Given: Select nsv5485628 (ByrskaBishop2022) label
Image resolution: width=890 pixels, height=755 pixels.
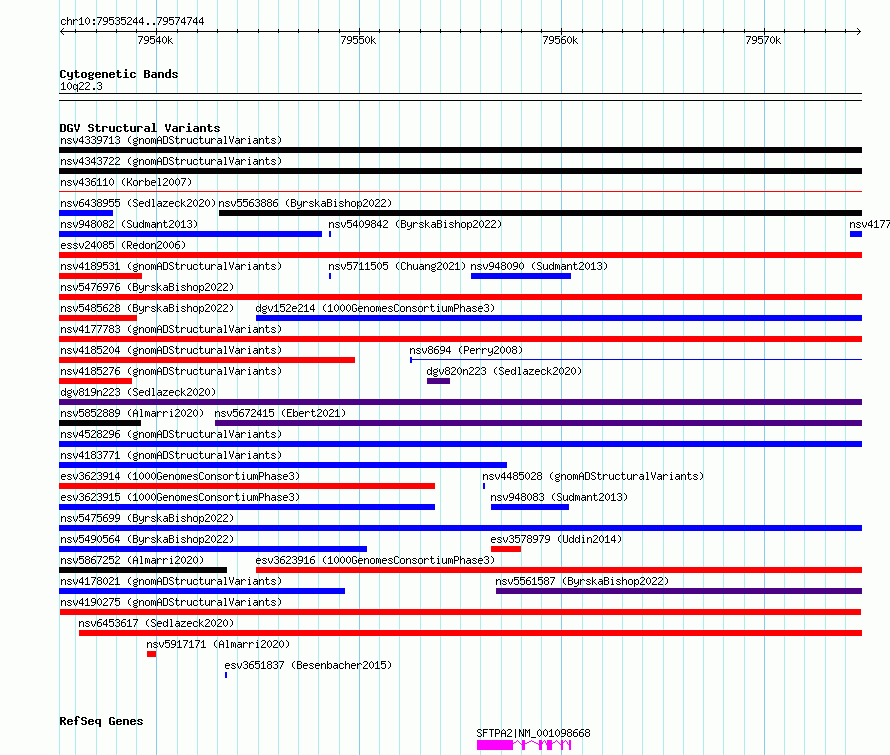Looking at the screenshot, I should (x=147, y=308).
